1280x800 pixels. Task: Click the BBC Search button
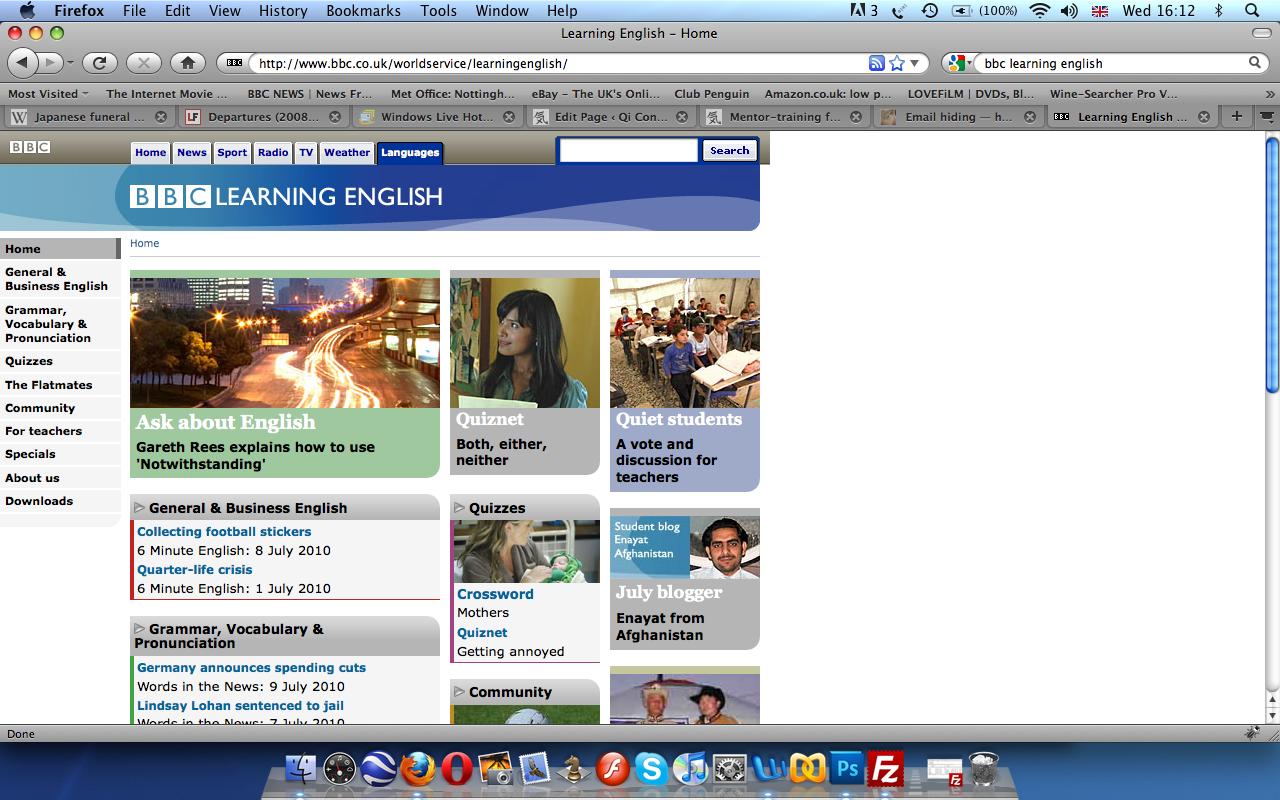[729, 151]
